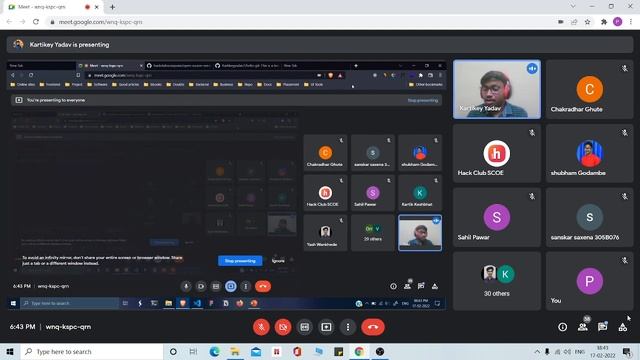640x360 pixels.
Task: Click the muted mic icon on Sahil Pawar tile
Action: [x=532, y=196]
